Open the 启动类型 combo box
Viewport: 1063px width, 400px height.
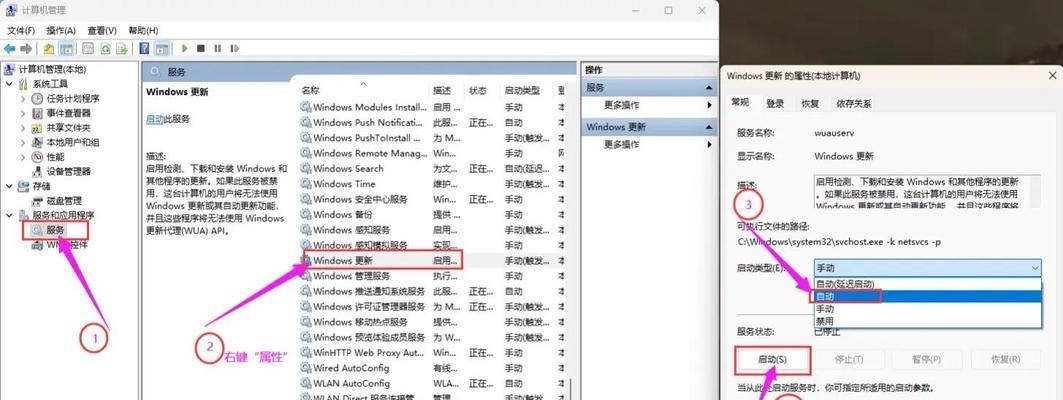[x=927, y=268]
